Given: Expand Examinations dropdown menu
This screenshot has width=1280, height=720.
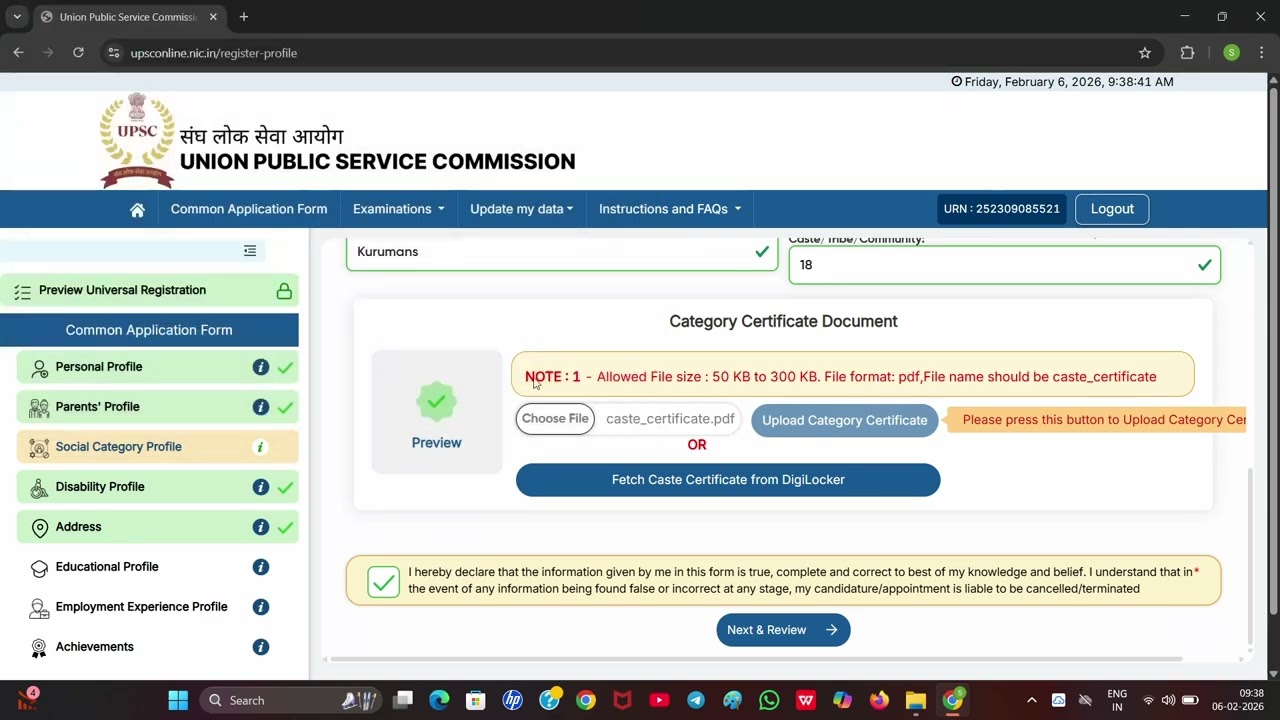Looking at the screenshot, I should (x=398, y=209).
